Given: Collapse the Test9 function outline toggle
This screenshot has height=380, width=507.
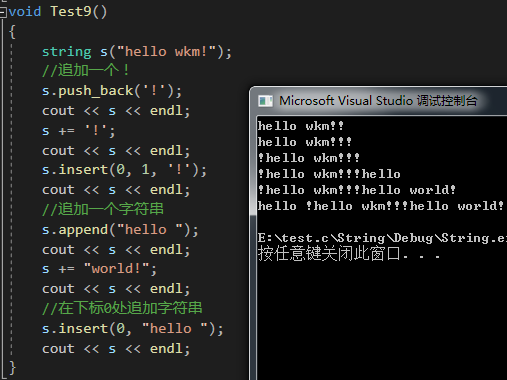Looking at the screenshot, I should 3,12.
